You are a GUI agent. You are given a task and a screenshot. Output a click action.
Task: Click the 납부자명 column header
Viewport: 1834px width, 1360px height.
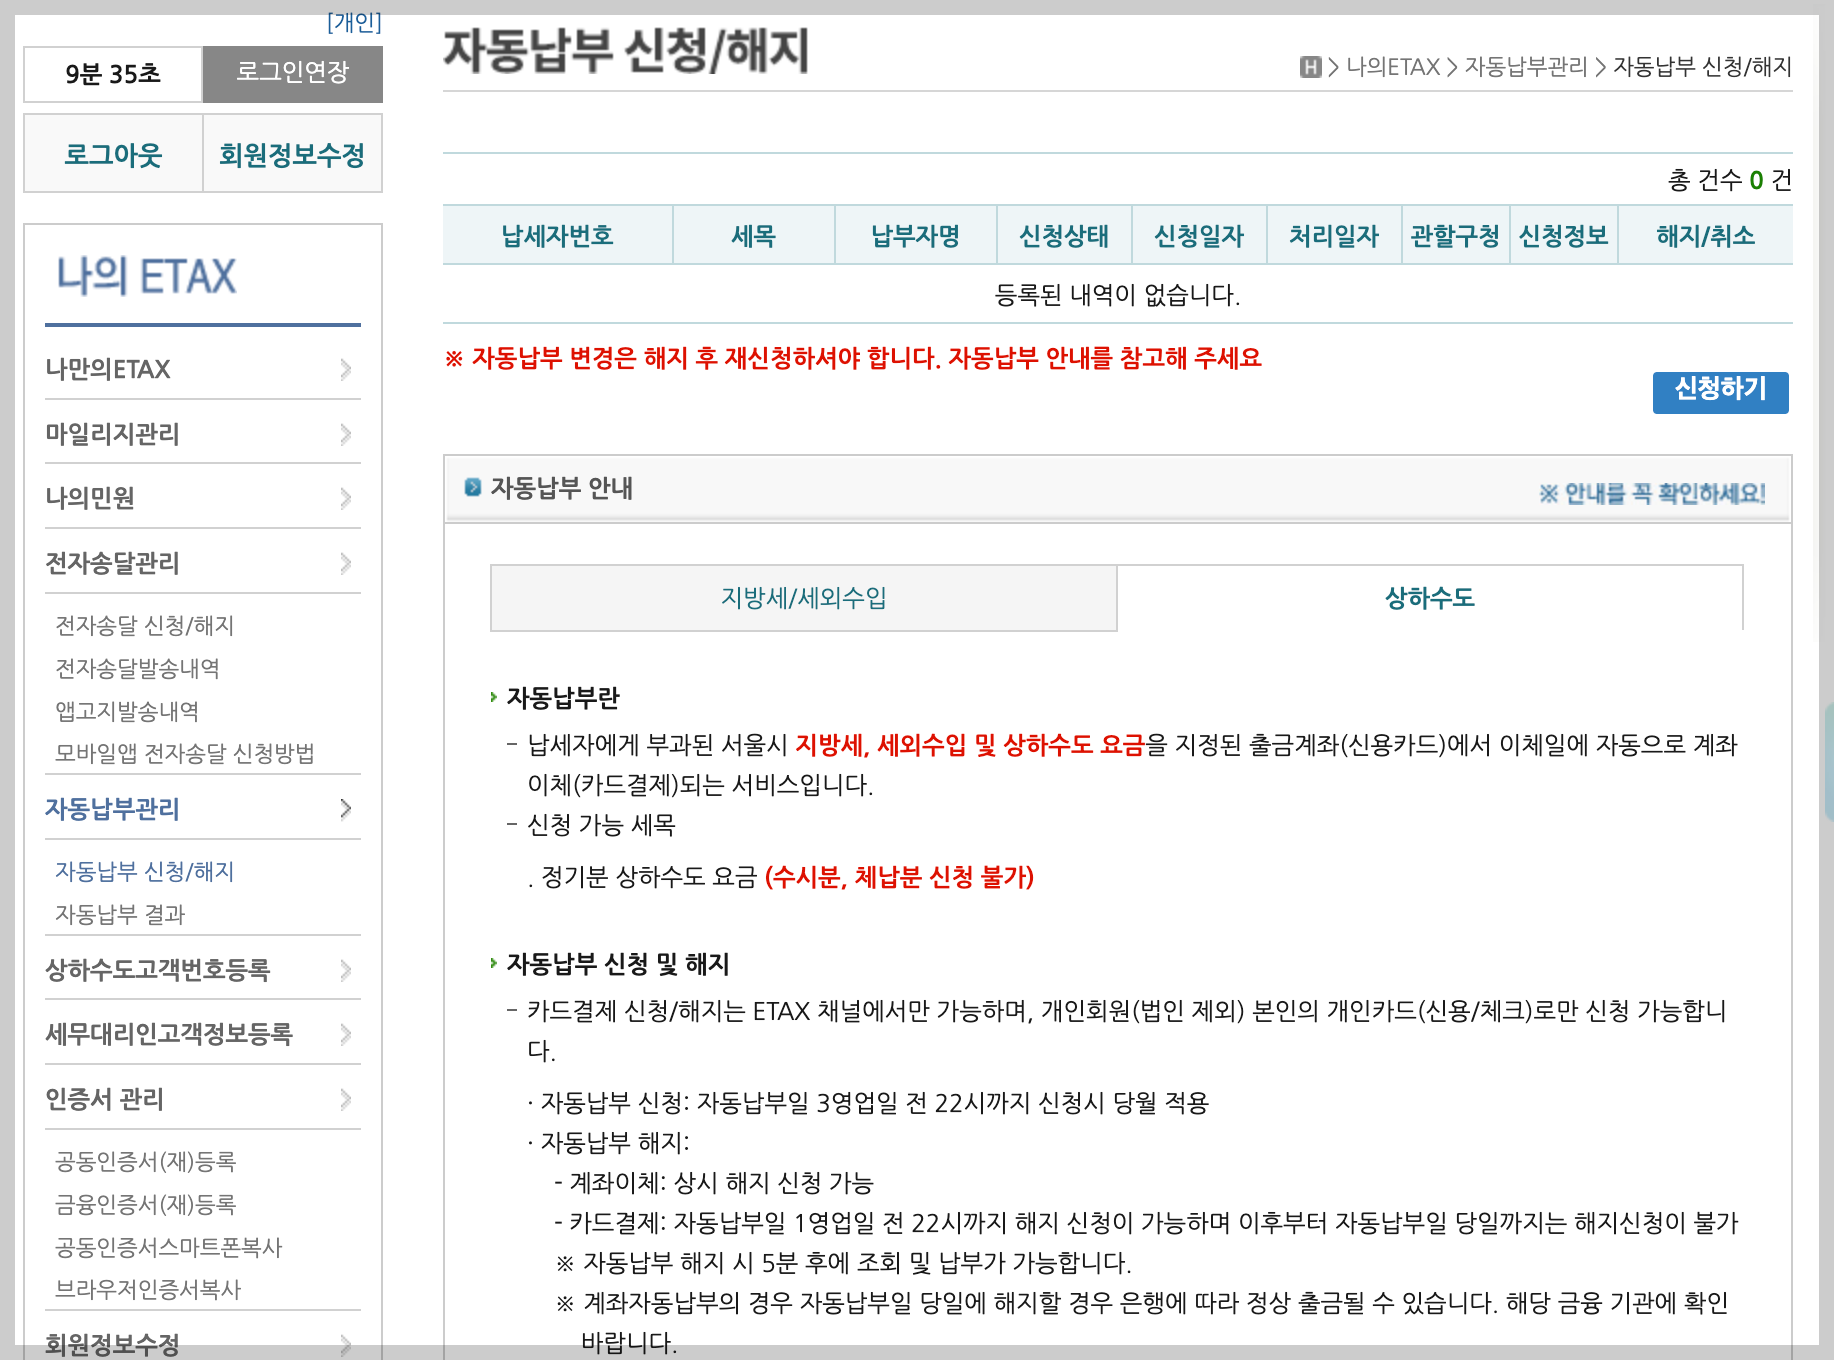(x=916, y=236)
